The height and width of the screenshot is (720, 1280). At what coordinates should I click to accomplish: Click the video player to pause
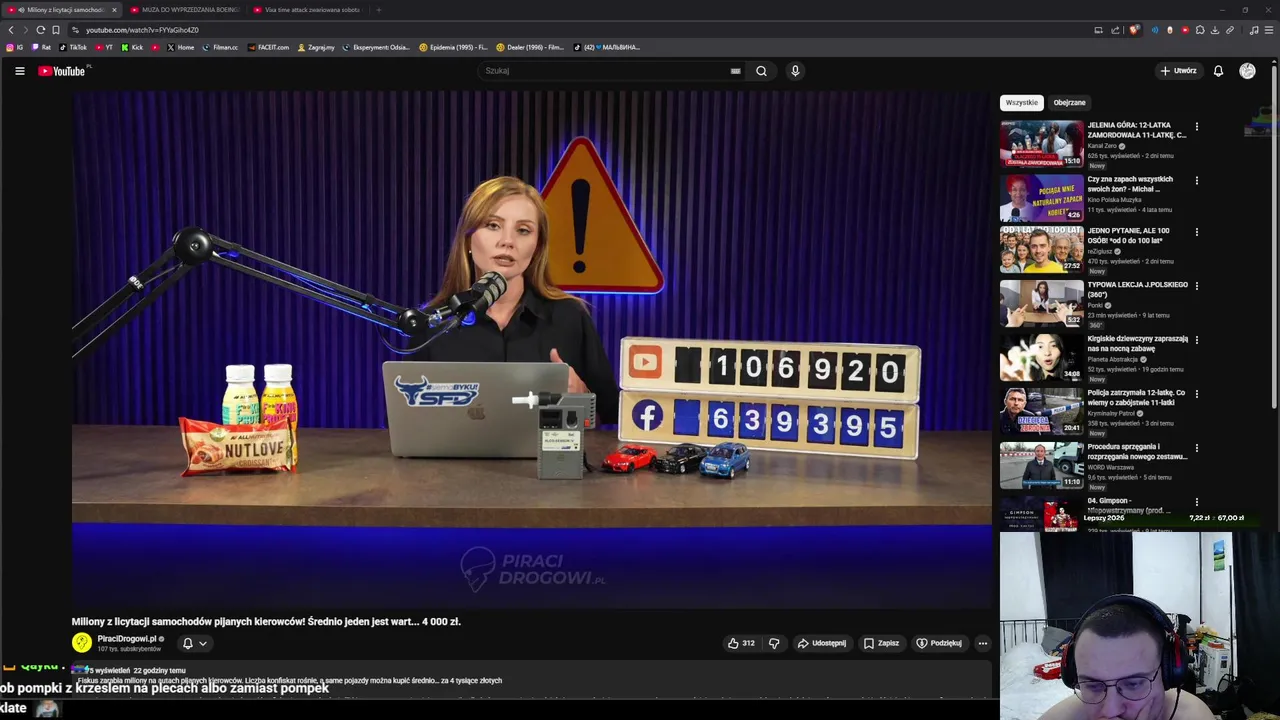tap(531, 350)
